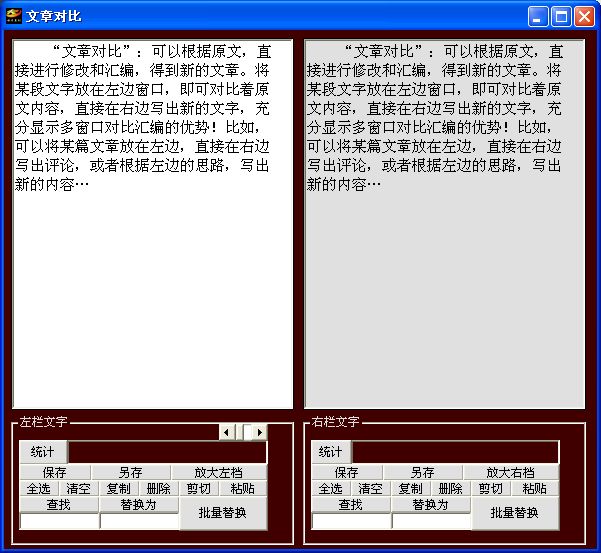The width and height of the screenshot is (601, 553).
Task: Click the 放大左档 button
Action: pos(219,472)
